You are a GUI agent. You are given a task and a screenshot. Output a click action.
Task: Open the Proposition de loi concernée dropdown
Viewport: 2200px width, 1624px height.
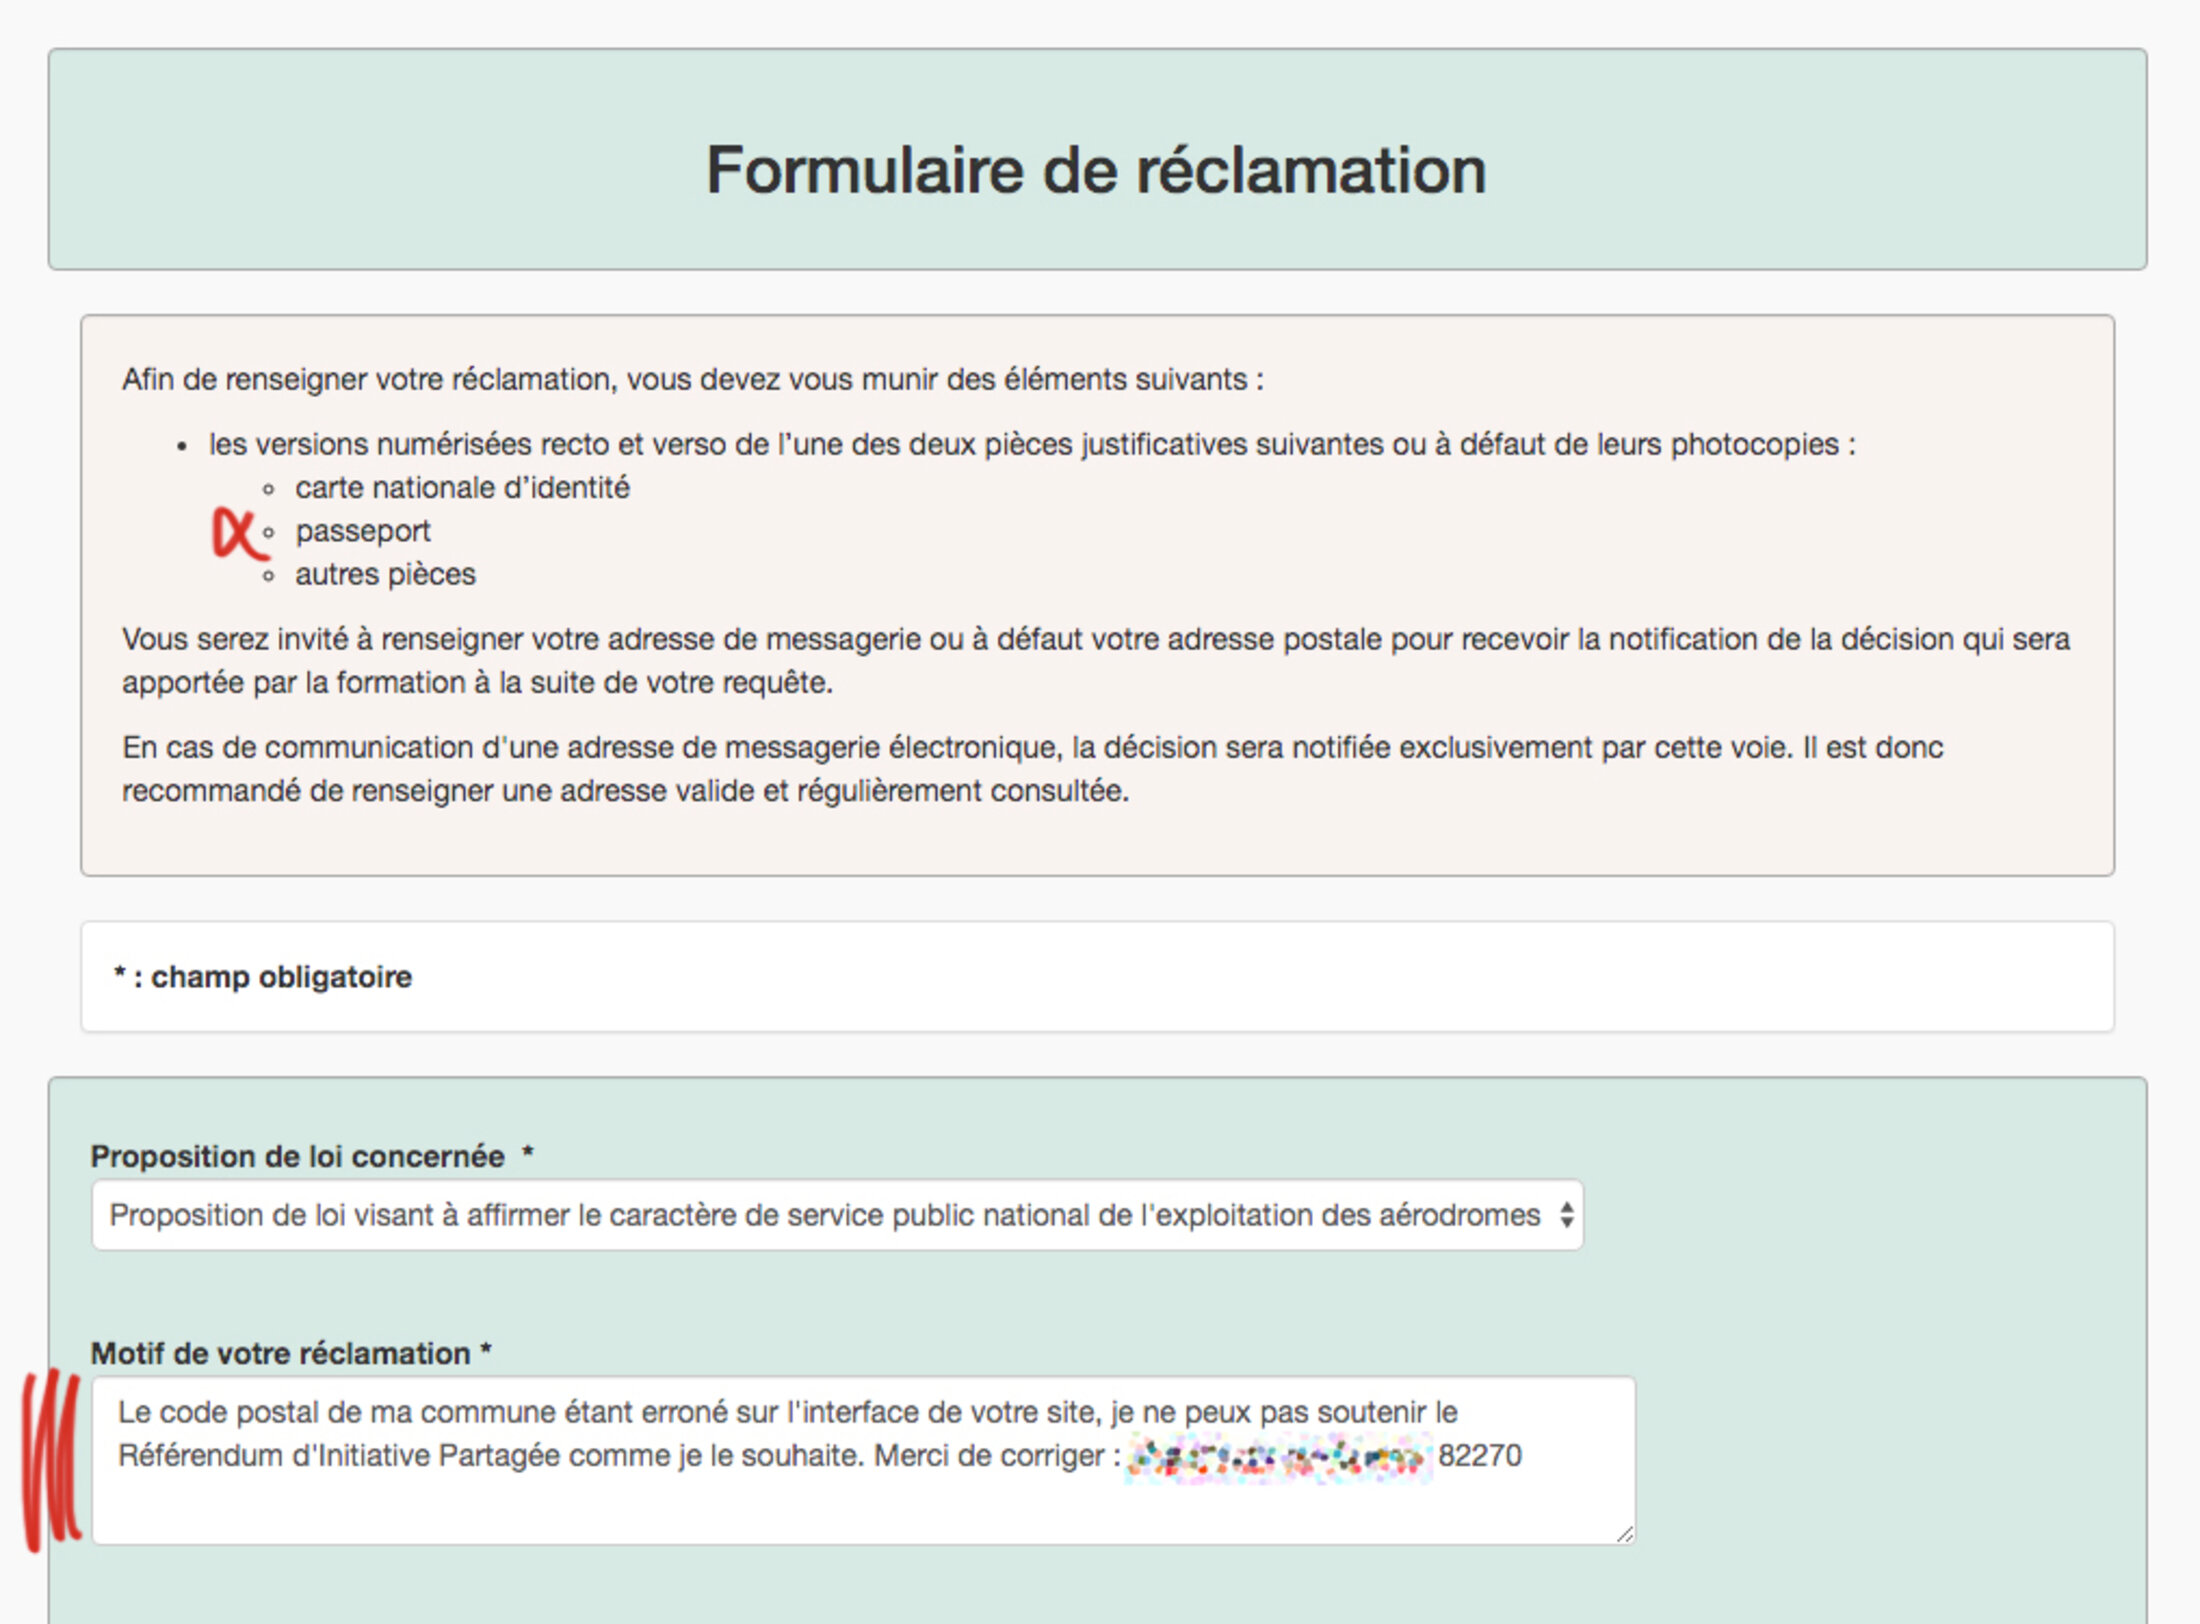tap(836, 1215)
